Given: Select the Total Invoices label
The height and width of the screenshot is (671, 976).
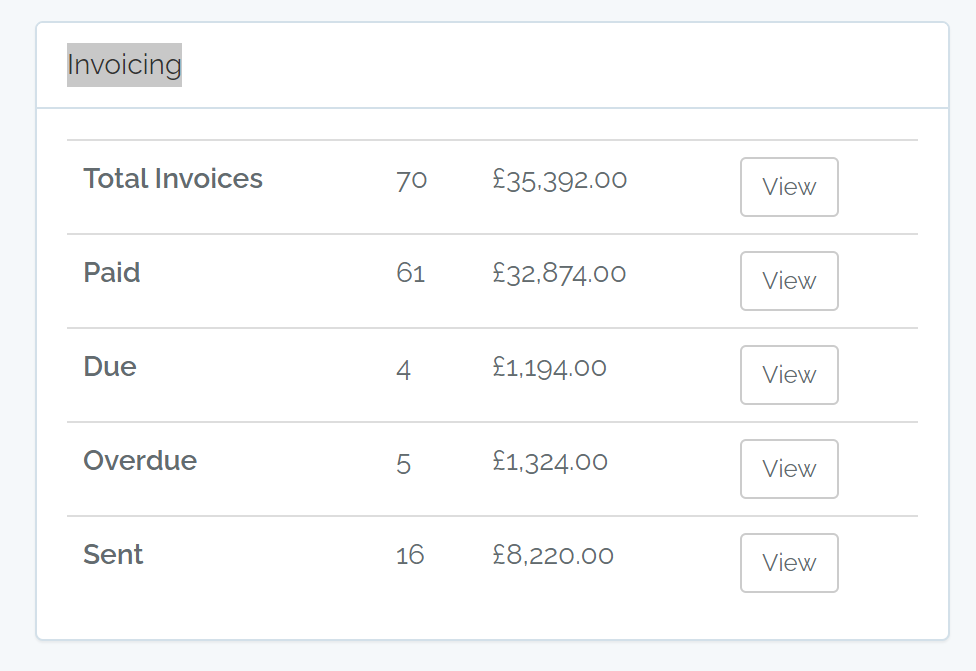Looking at the screenshot, I should [173, 179].
